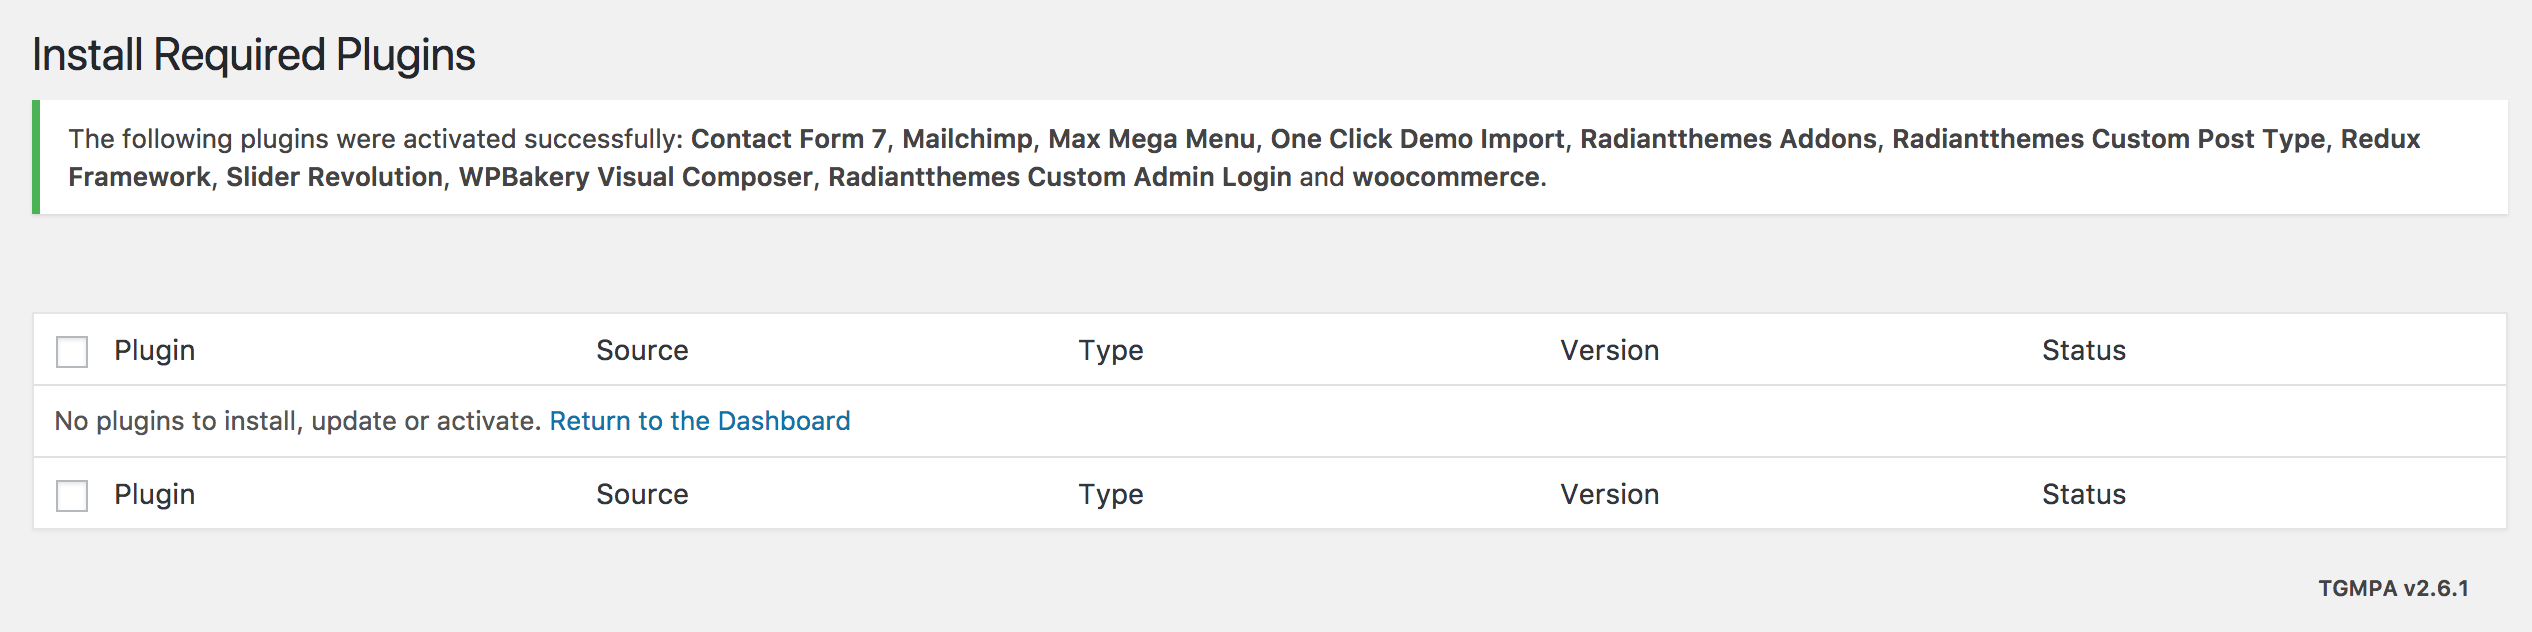
Task: Click the TGMPA v2.6.1 version text
Action: pyautogui.click(x=2393, y=589)
